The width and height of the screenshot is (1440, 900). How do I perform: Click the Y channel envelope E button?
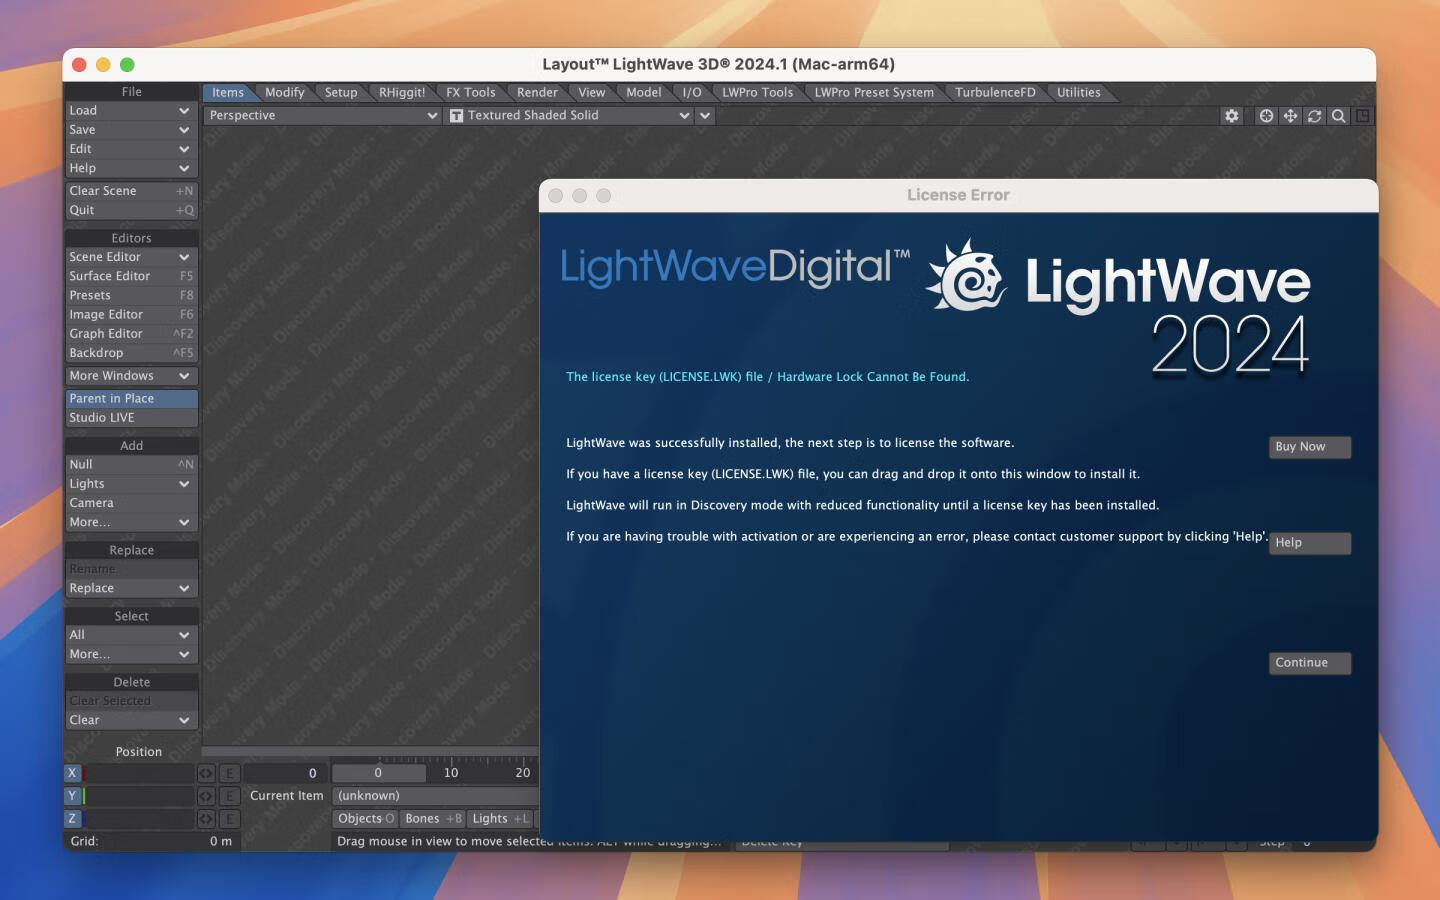[x=229, y=796]
